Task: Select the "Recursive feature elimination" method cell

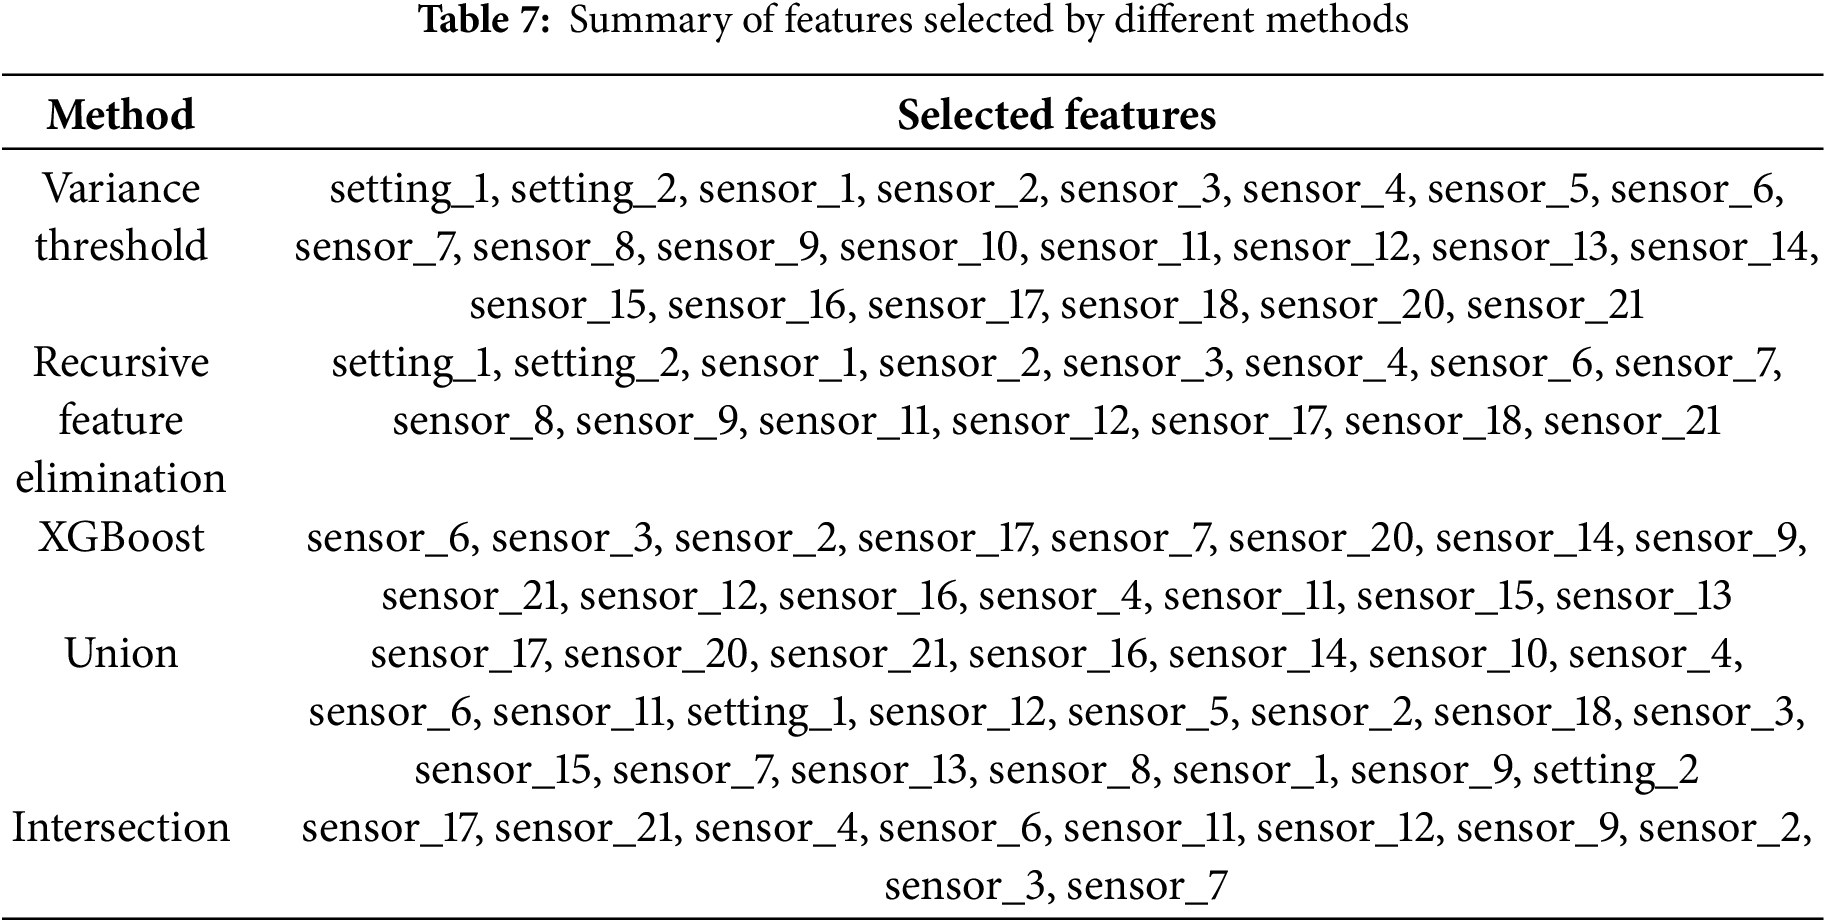Action: [120, 420]
